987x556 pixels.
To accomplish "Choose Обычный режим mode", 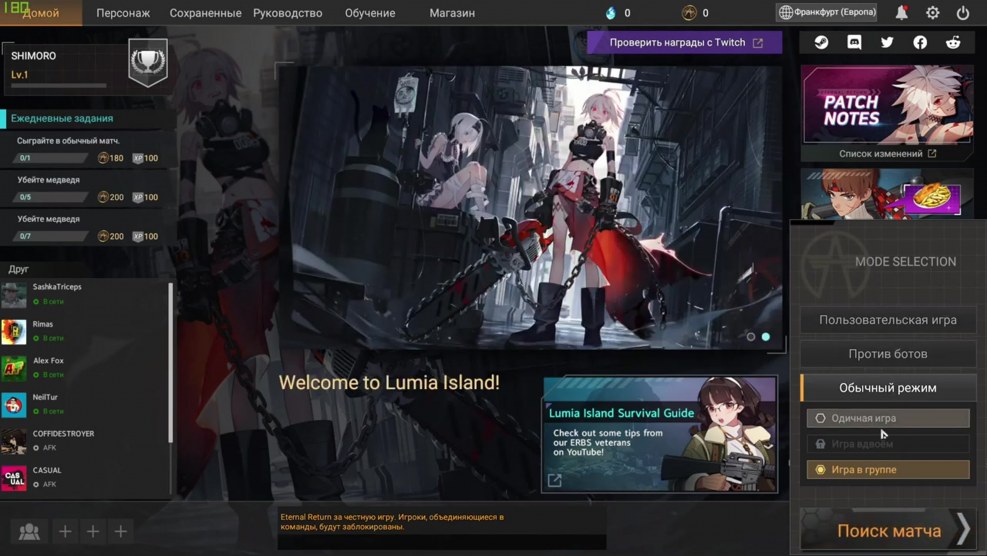I will 888,388.
